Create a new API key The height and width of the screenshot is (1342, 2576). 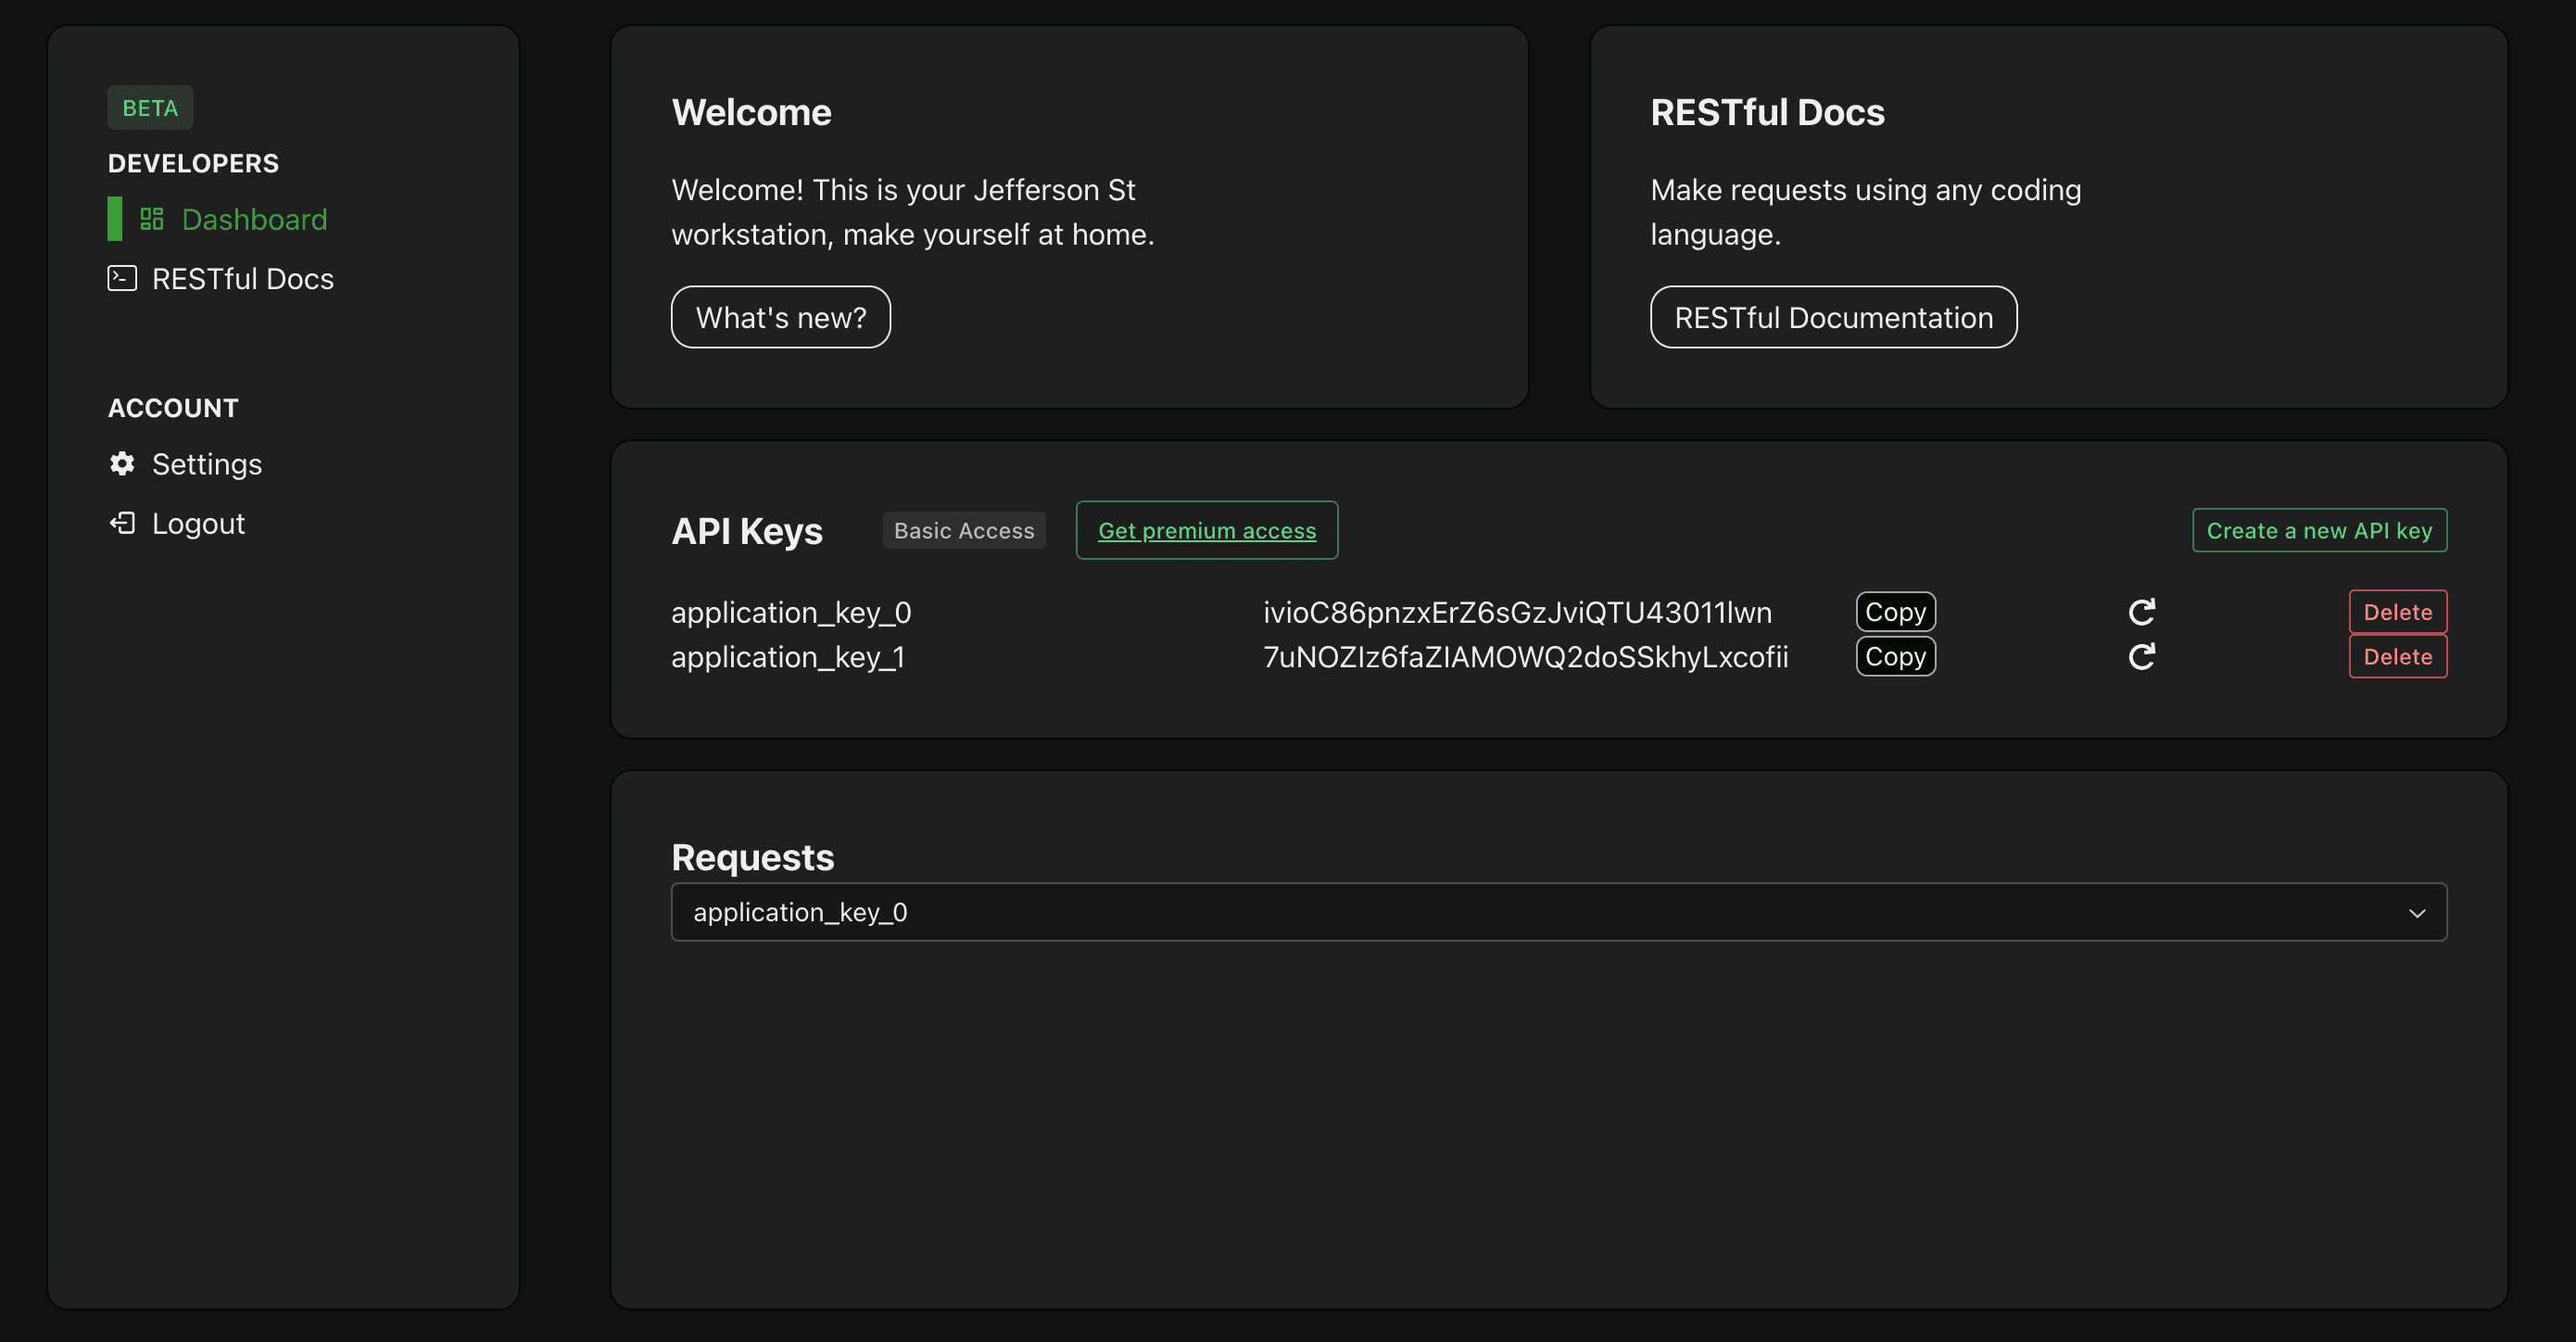(x=2319, y=530)
